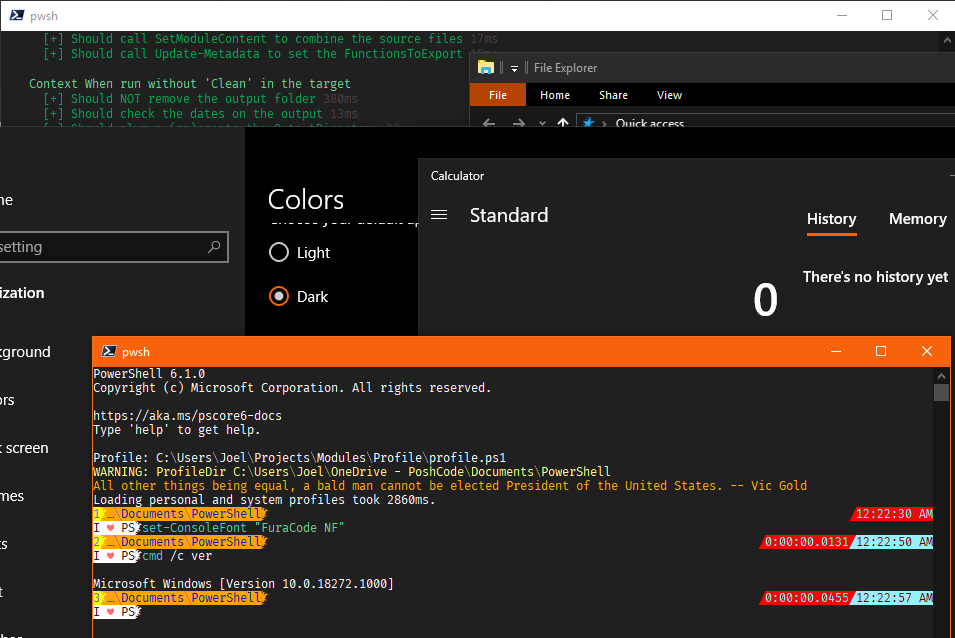The height and width of the screenshot is (638, 955).
Task: Click the 12:22:57 AM timestamp
Action: 893,598
